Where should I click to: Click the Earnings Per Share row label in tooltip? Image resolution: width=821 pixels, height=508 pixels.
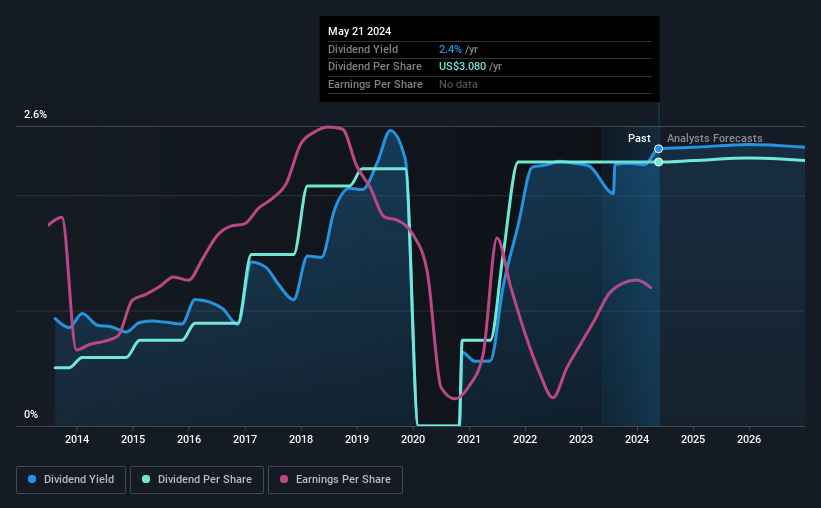pos(375,84)
